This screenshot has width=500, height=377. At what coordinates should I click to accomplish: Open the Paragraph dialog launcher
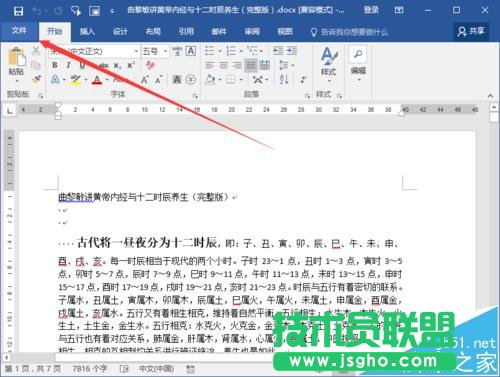coord(307,96)
